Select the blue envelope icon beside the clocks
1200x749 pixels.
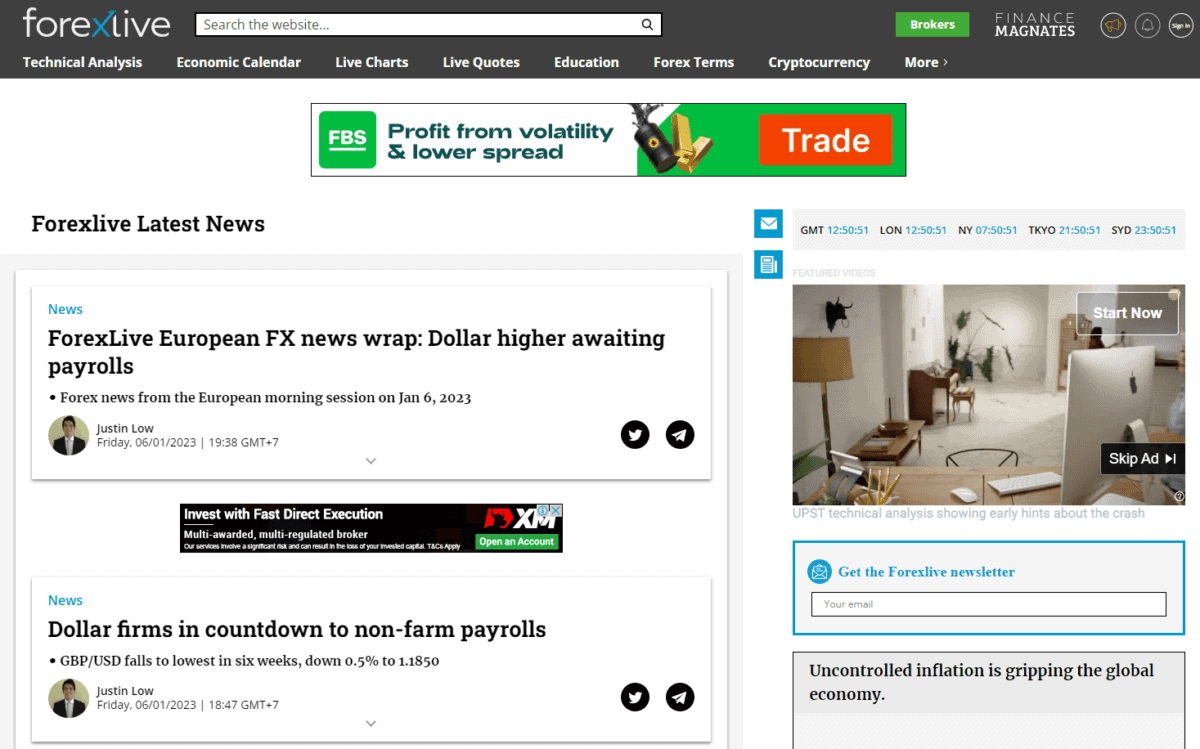coord(768,224)
